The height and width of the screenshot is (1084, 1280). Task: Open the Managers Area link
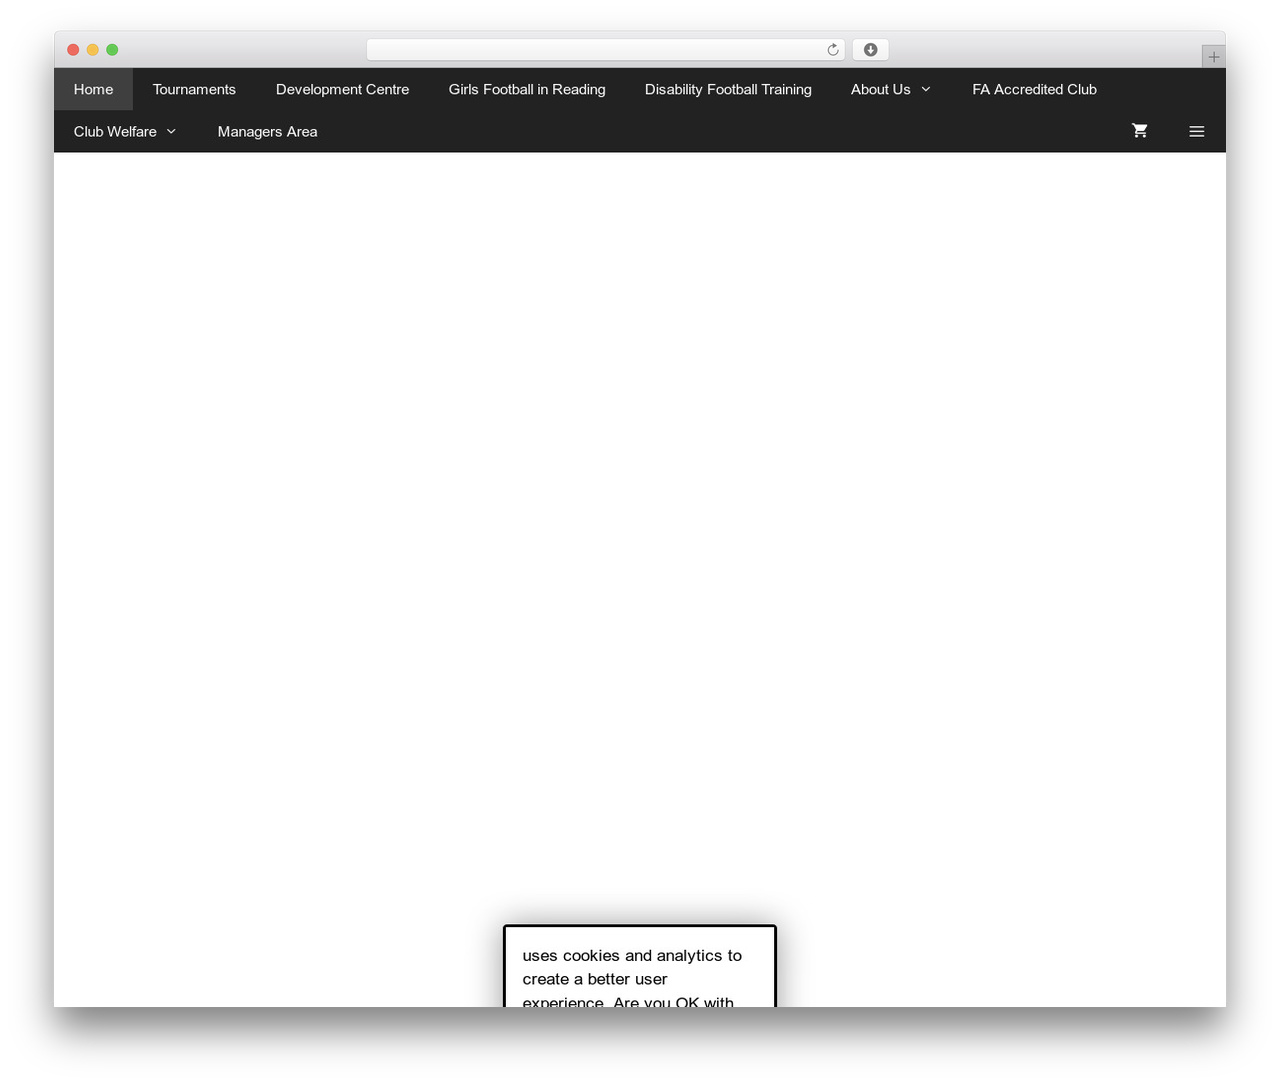267,131
